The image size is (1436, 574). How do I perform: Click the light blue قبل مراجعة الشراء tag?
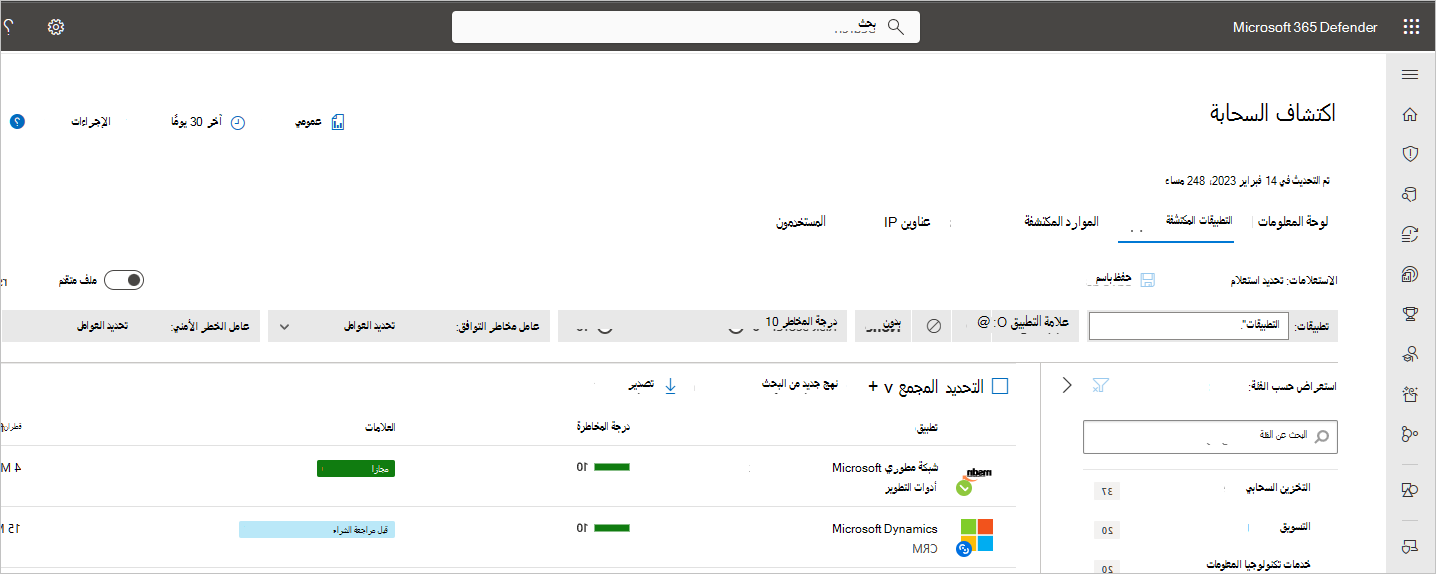pyautogui.click(x=317, y=530)
